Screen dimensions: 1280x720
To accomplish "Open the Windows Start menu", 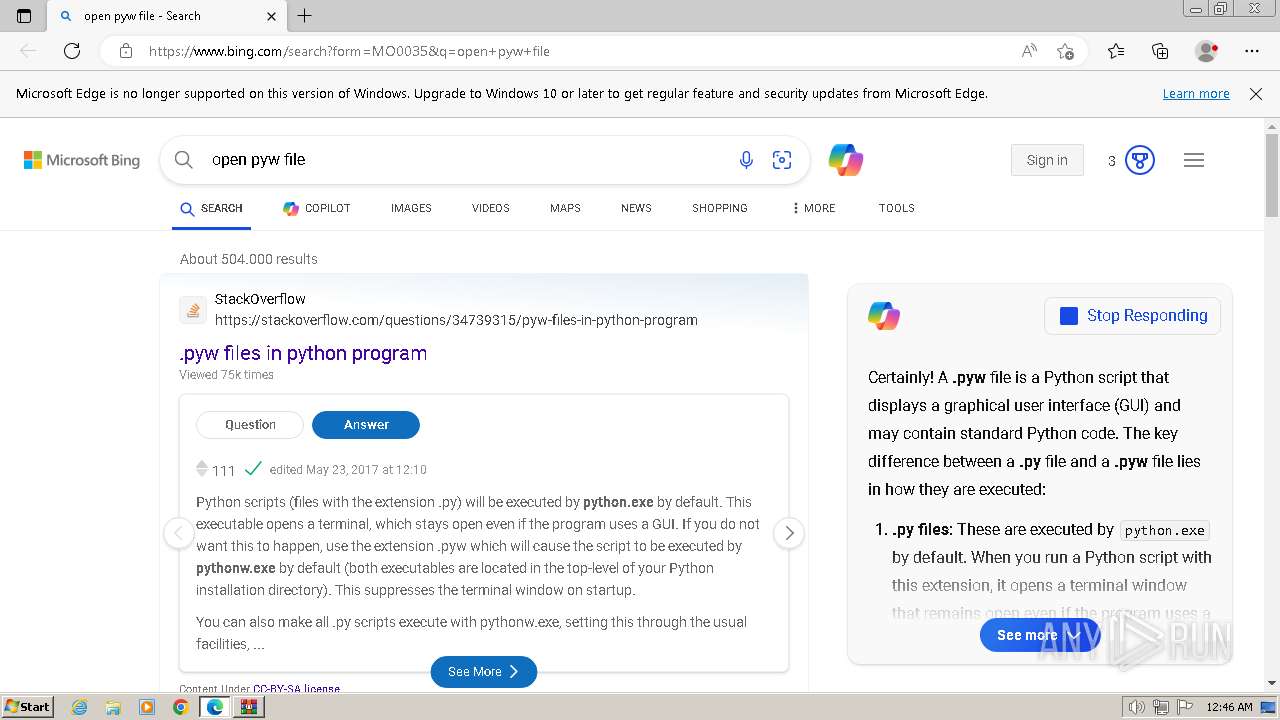I will click(28, 706).
